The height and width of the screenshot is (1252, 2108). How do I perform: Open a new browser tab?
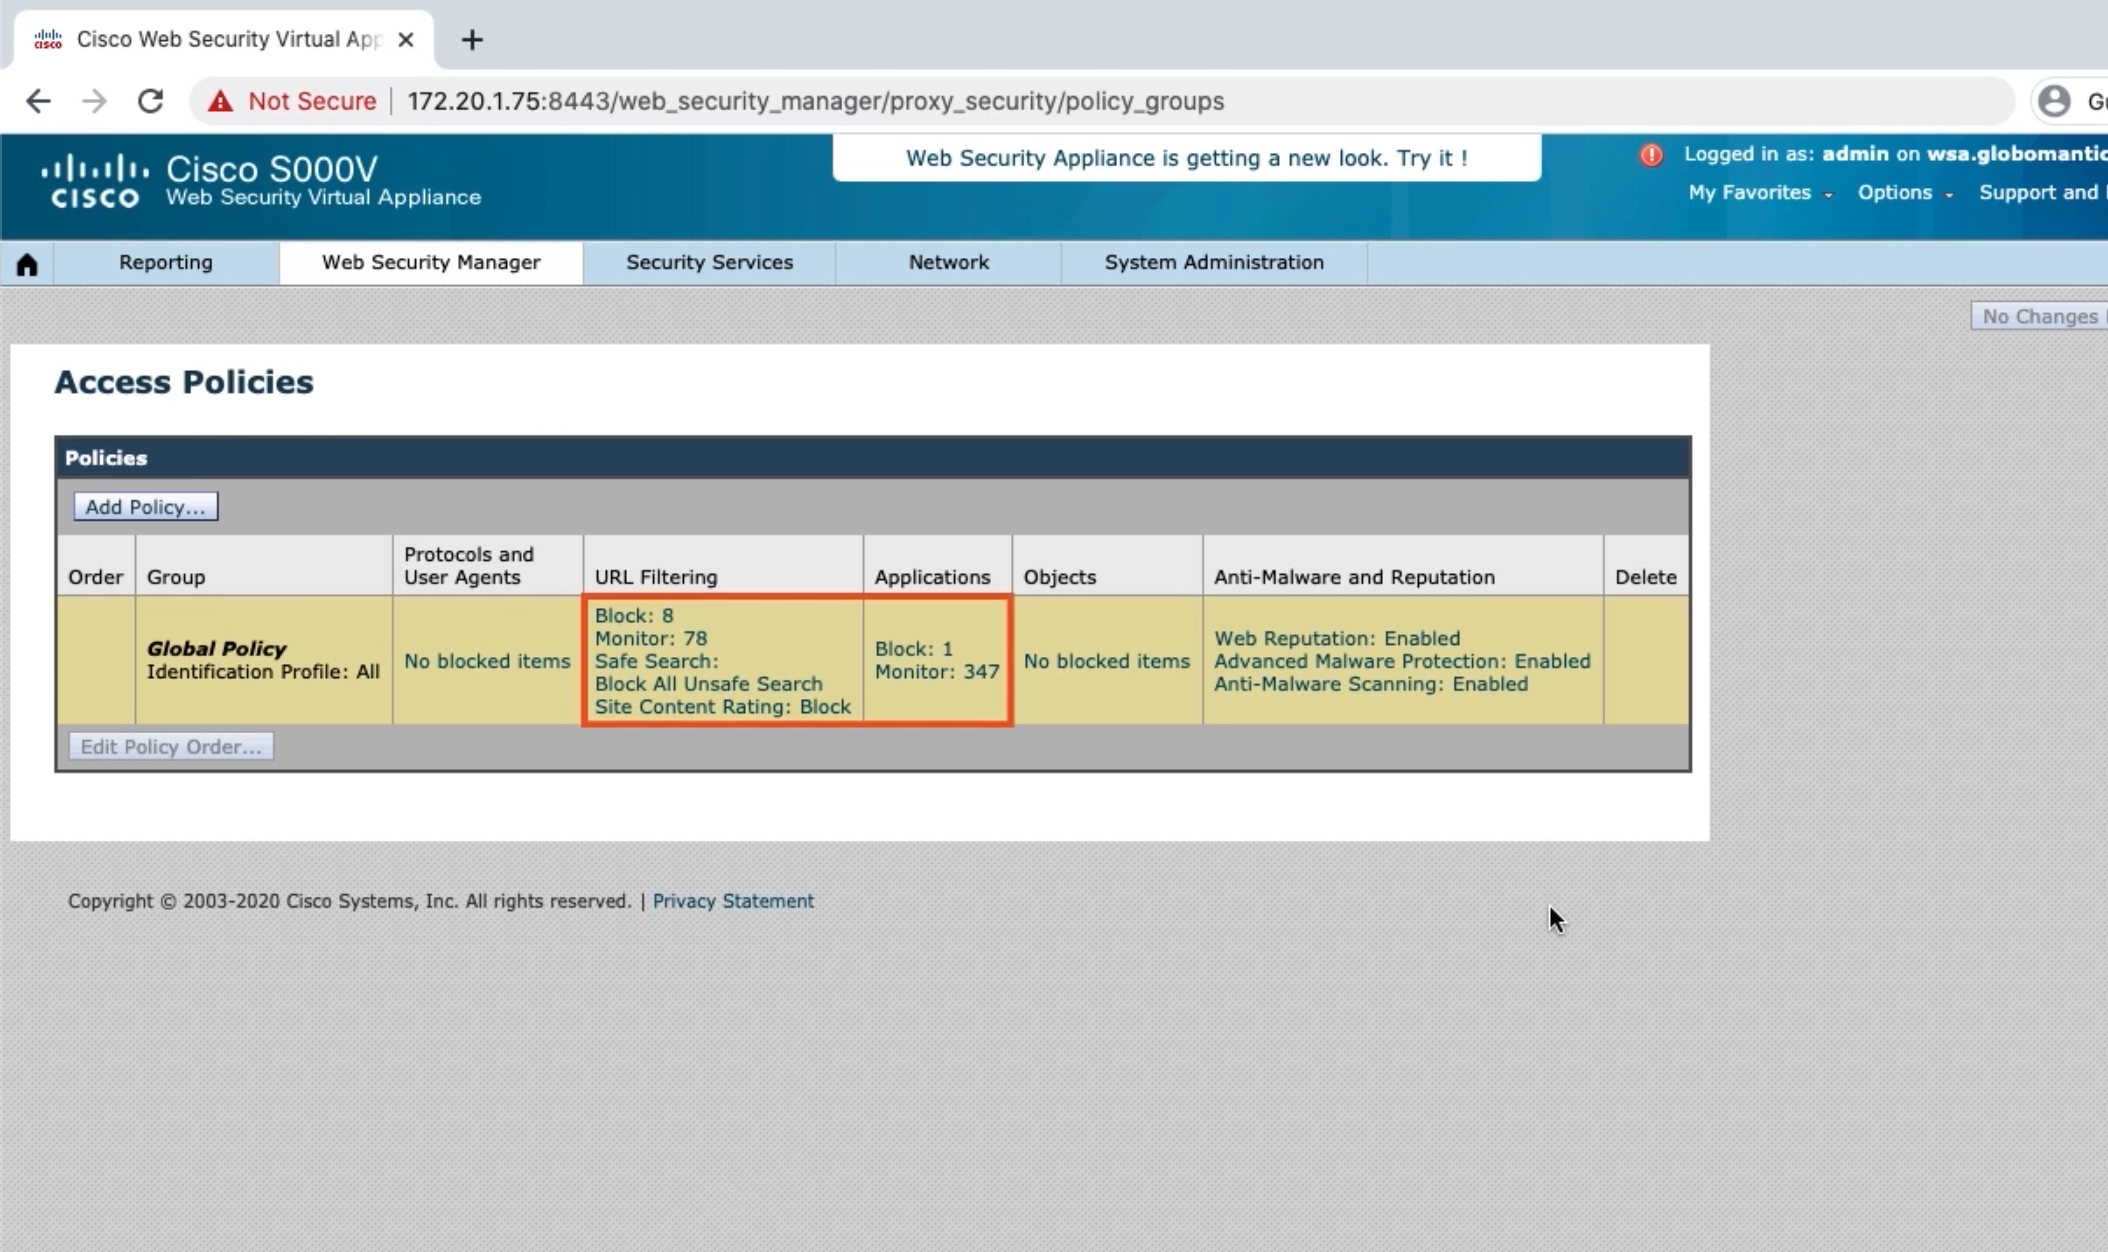tap(472, 40)
